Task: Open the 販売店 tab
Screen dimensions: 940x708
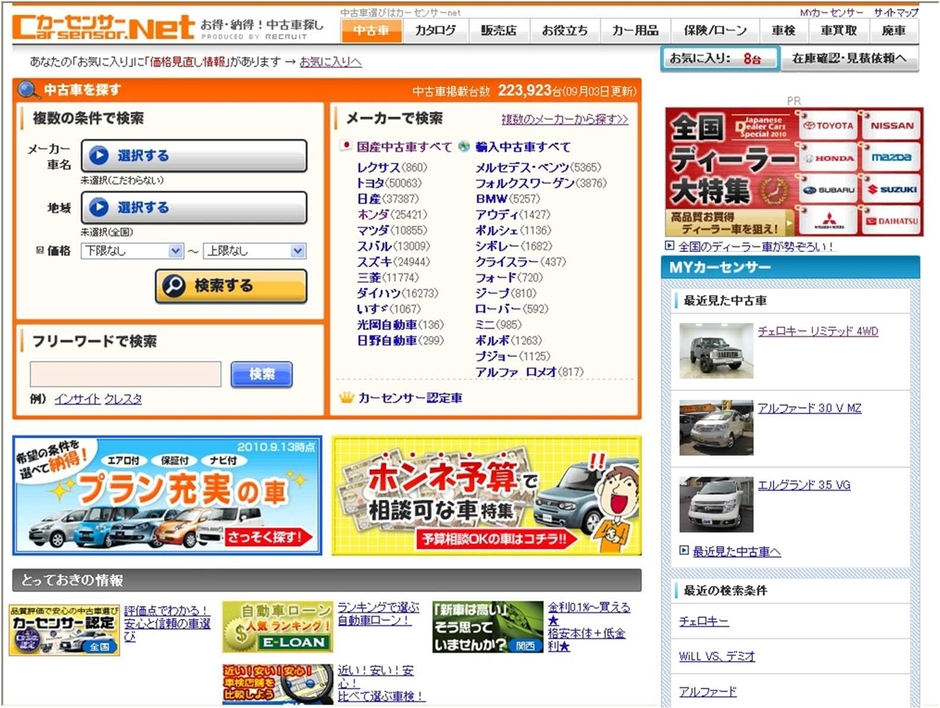Action: coord(499,31)
